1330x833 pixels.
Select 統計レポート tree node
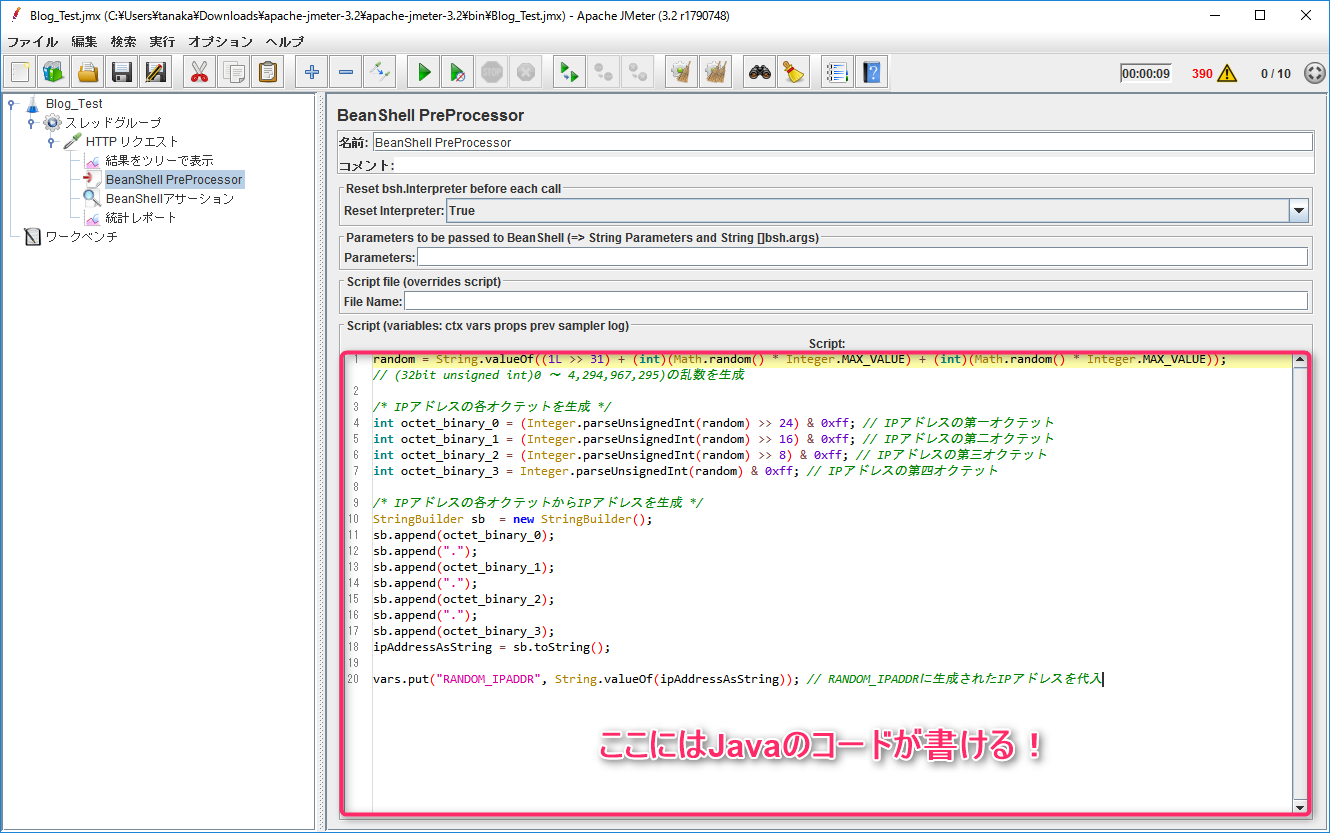pos(141,218)
